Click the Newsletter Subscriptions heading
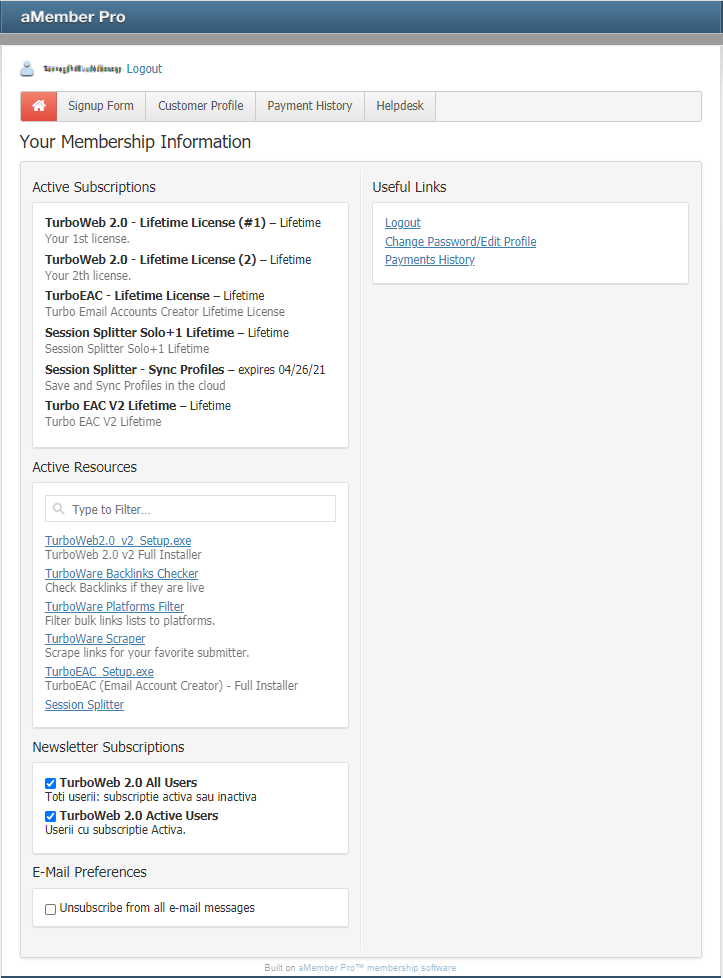The height and width of the screenshot is (978, 723). (x=109, y=747)
